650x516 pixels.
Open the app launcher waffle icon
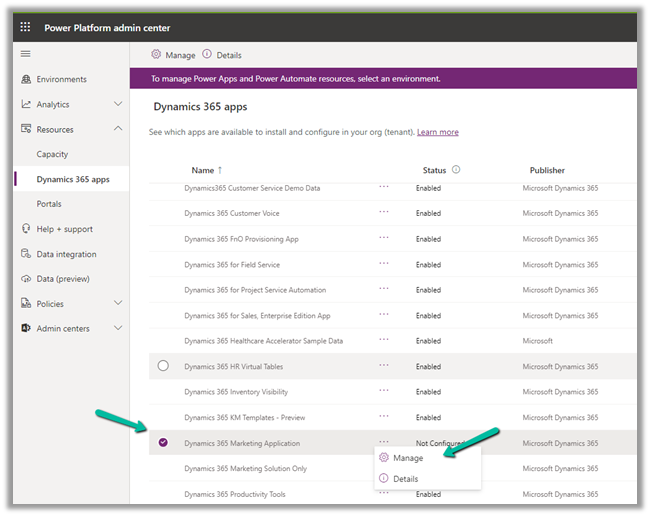tap(26, 27)
